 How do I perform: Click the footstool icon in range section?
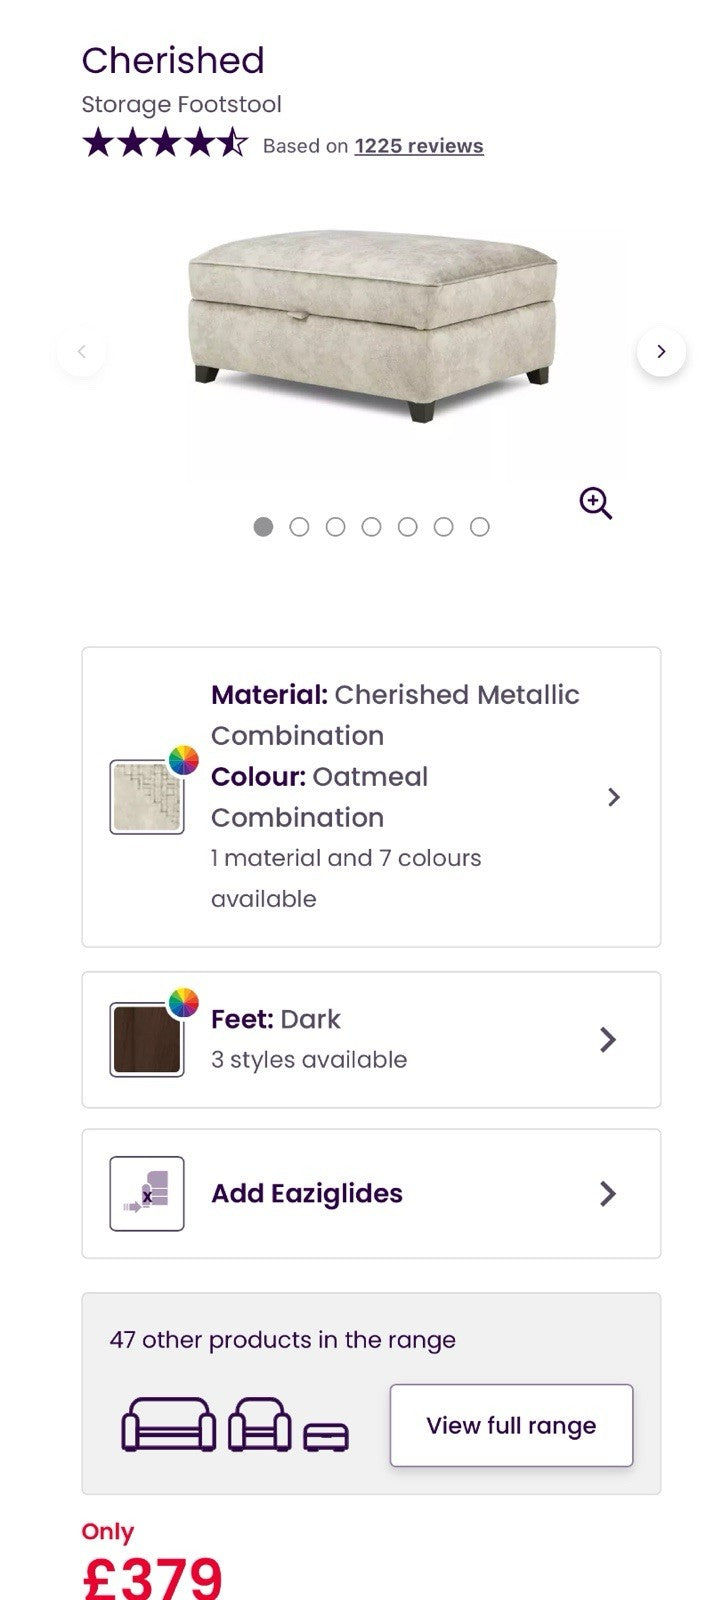326,1436
